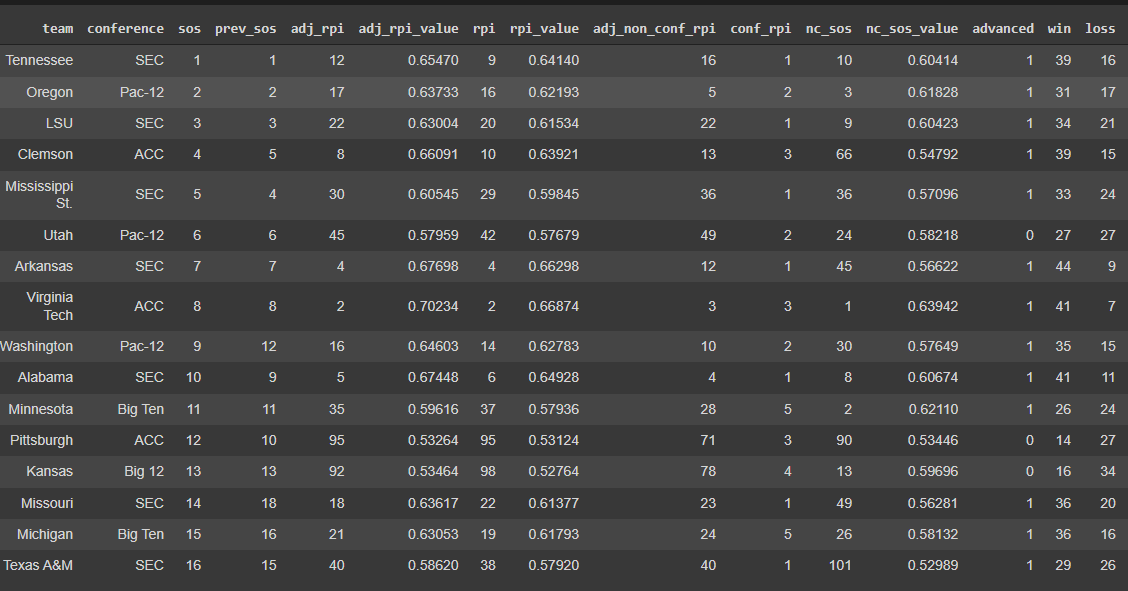Click the 'team' column header
The width and height of the screenshot is (1128, 591).
[58, 29]
